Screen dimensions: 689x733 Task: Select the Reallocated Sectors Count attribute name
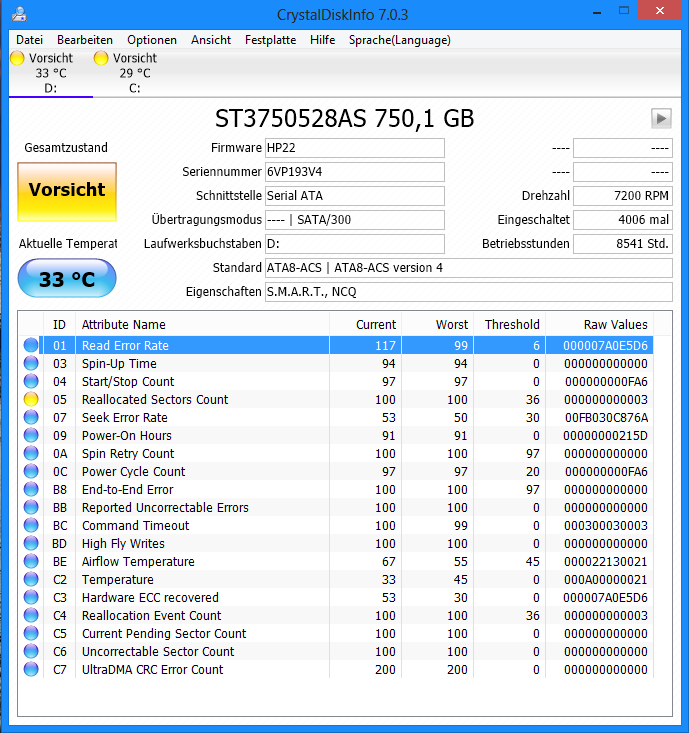click(155, 400)
